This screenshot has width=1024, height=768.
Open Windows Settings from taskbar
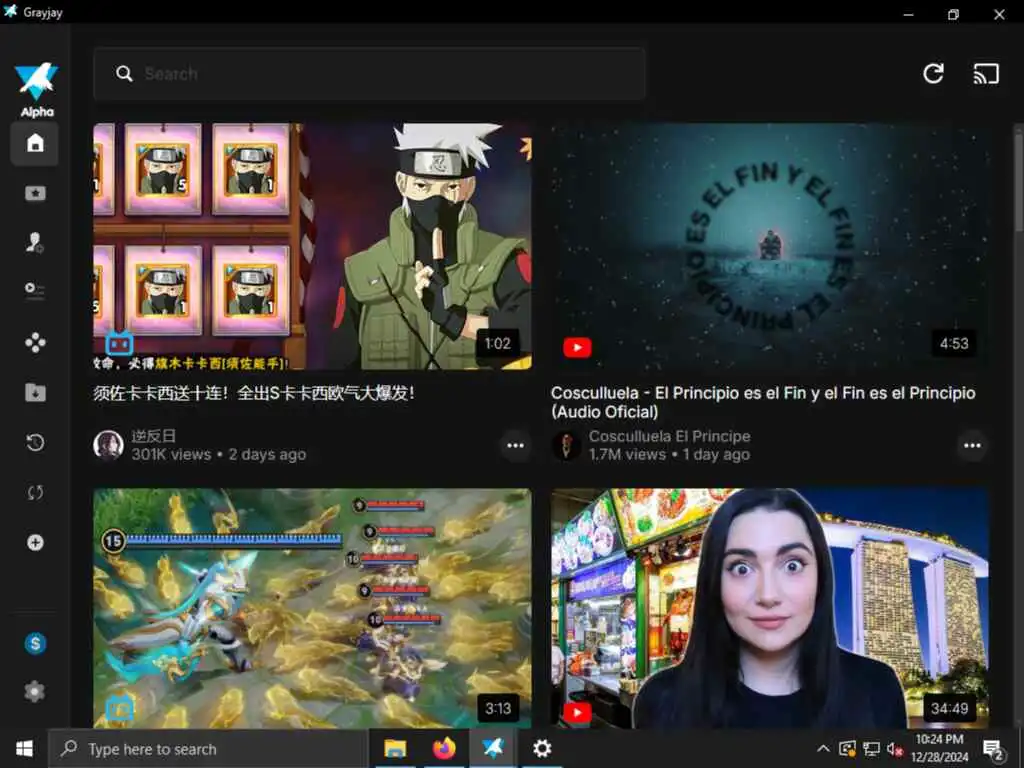(541, 748)
